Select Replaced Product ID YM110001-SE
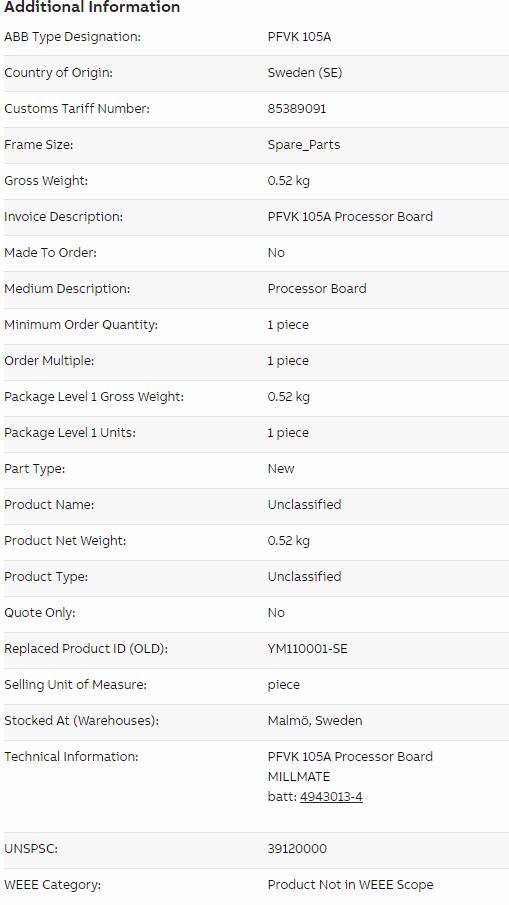The height and width of the screenshot is (905, 509). 308,649
